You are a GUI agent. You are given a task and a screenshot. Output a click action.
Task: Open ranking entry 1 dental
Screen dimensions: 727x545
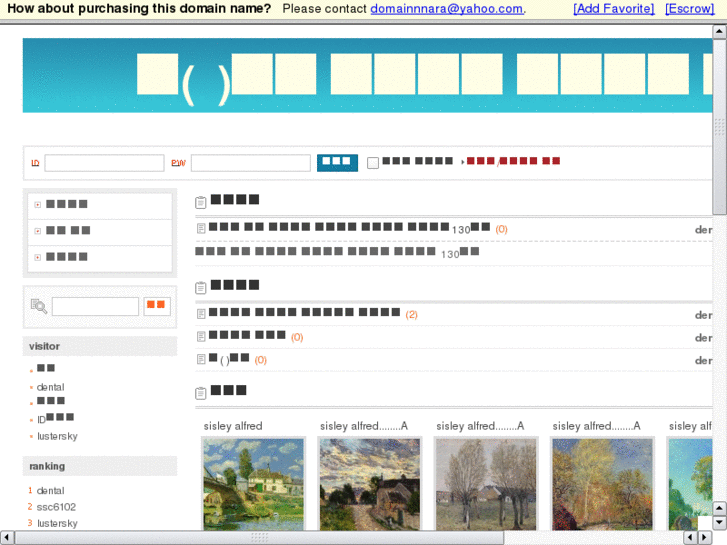[50, 491]
